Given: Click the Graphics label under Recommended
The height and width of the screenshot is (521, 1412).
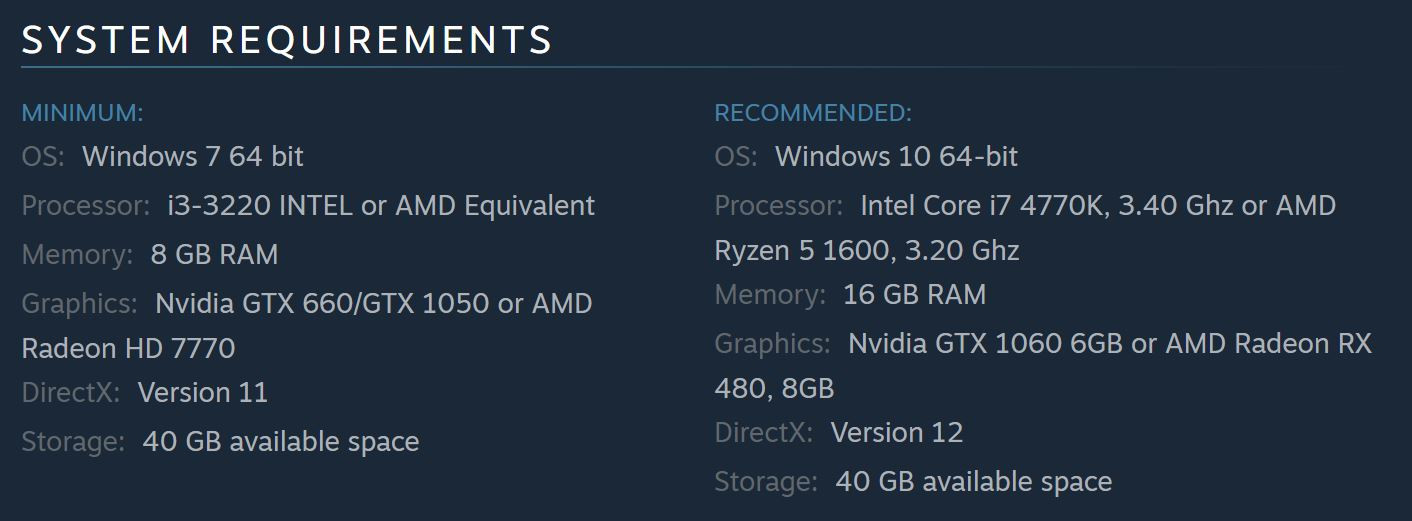Looking at the screenshot, I should [772, 344].
